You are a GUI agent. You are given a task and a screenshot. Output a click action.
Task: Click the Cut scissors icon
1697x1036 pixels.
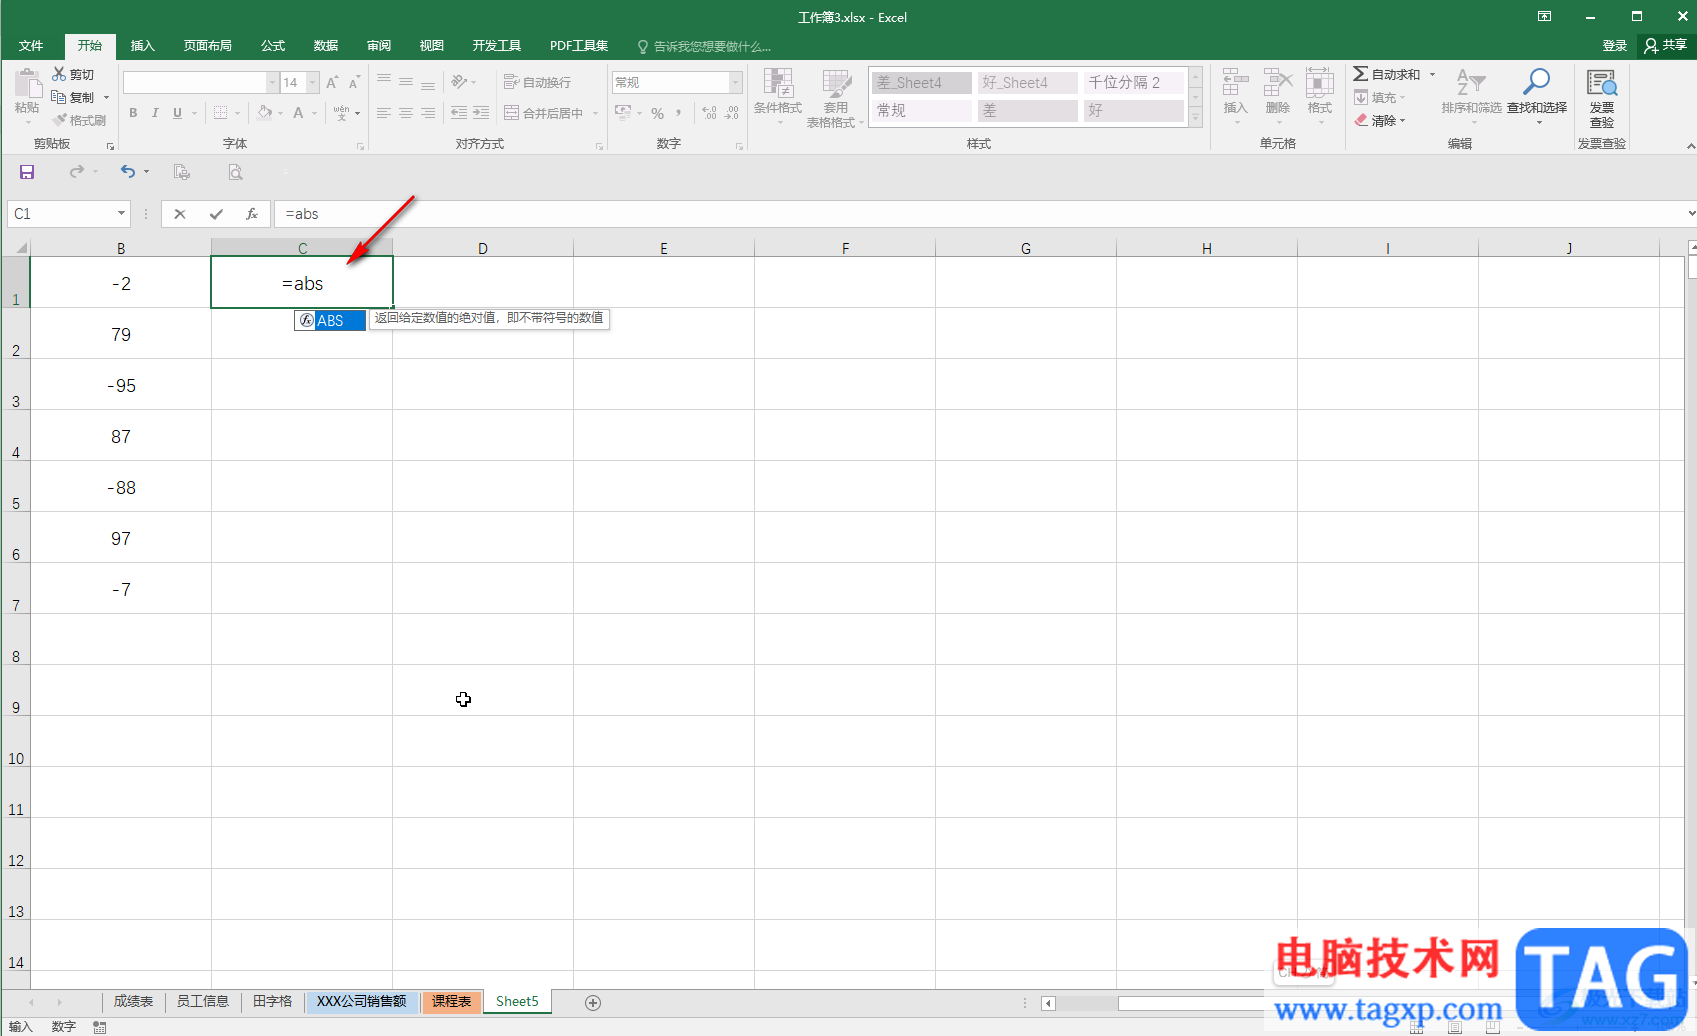tap(59, 74)
